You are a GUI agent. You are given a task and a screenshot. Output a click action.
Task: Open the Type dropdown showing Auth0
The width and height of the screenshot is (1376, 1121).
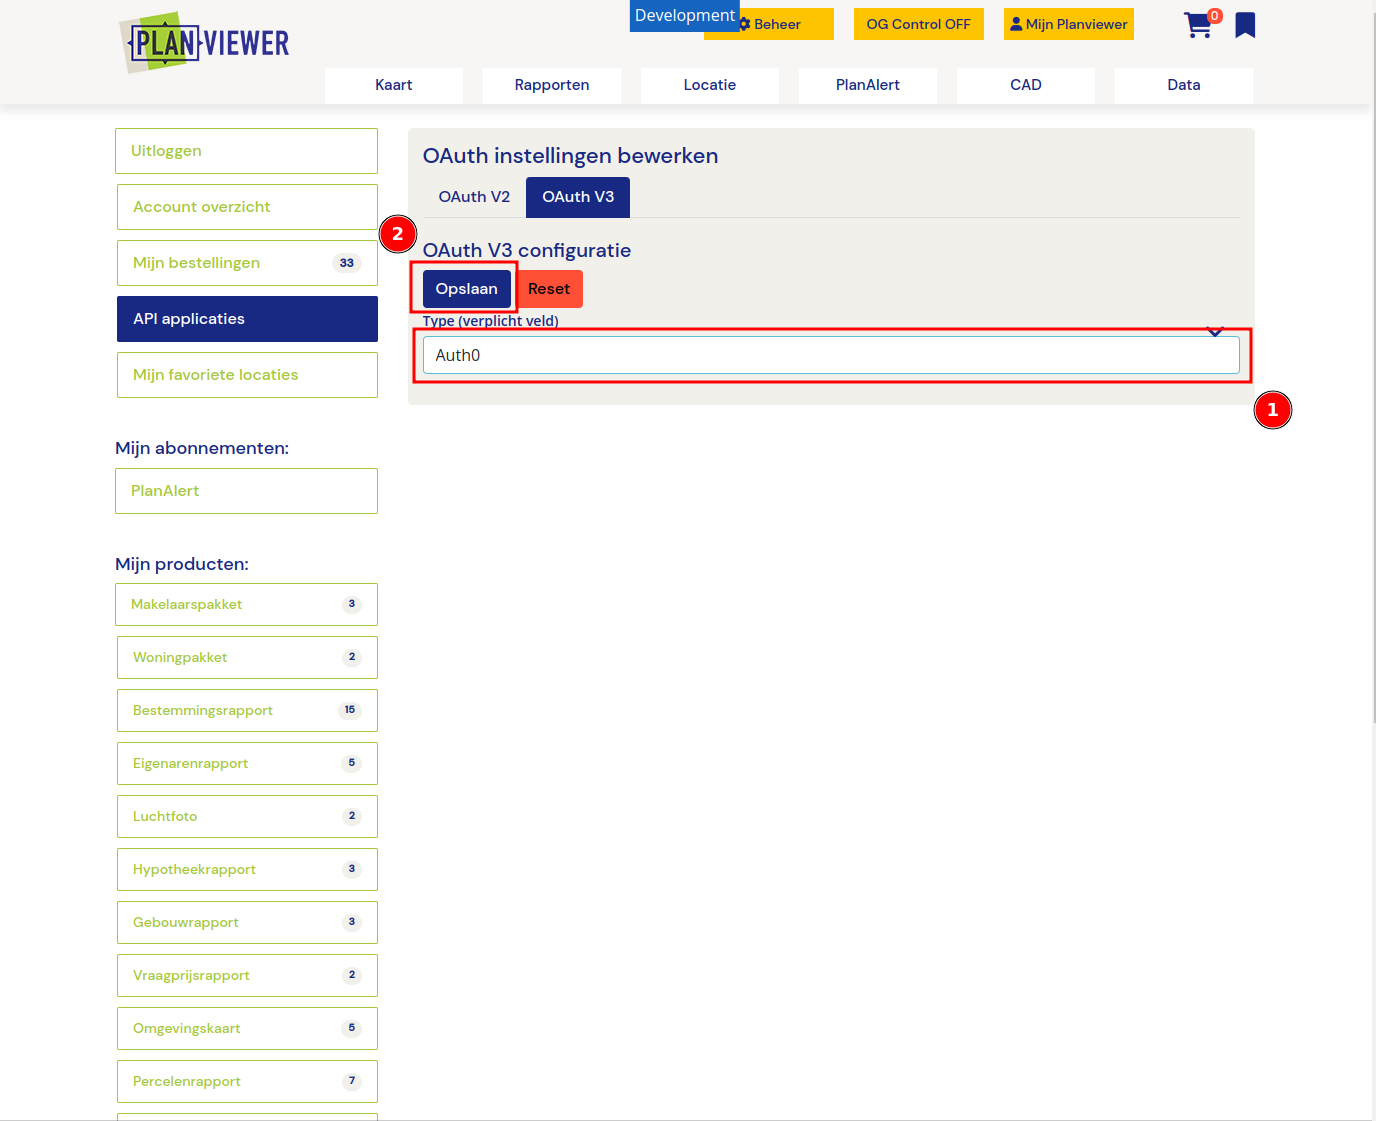point(830,356)
